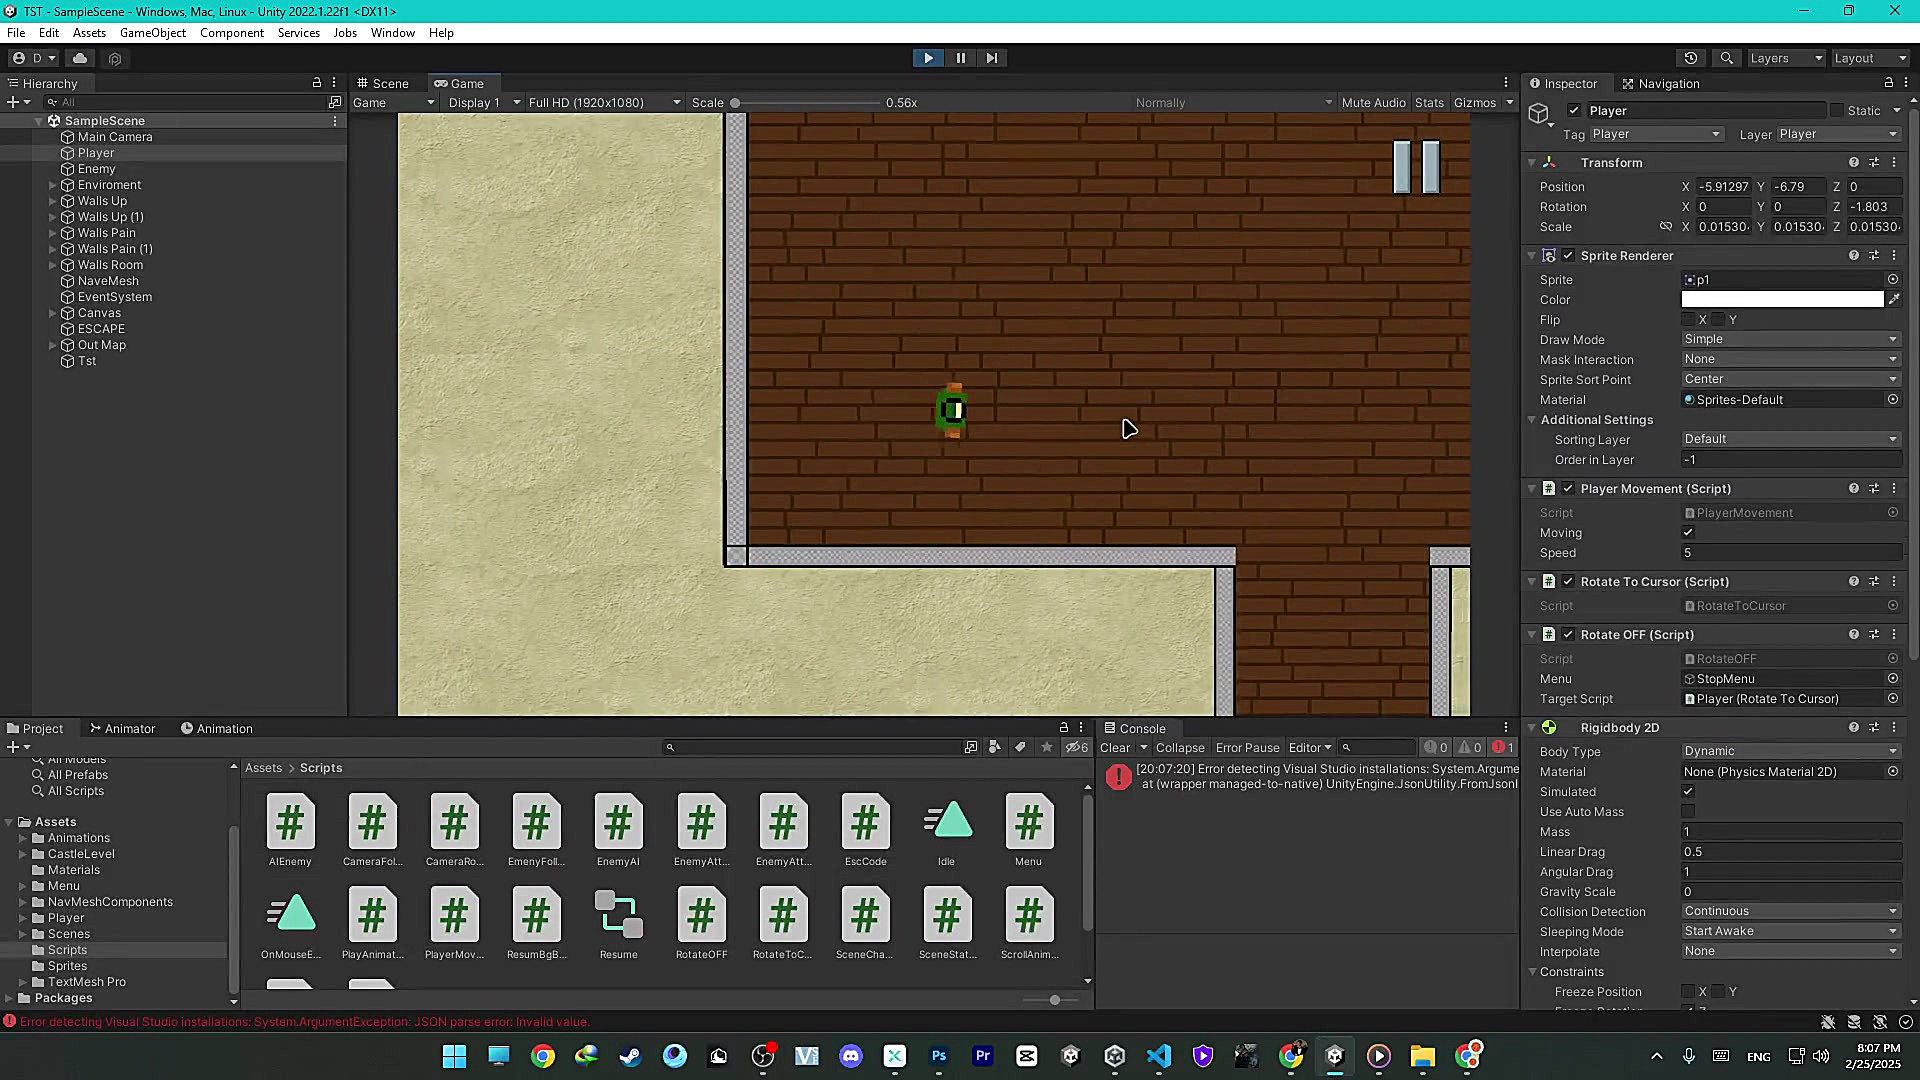Viewport: 1920px width, 1080px height.
Task: Toggle Error Pause in Console
Action: (1247, 748)
